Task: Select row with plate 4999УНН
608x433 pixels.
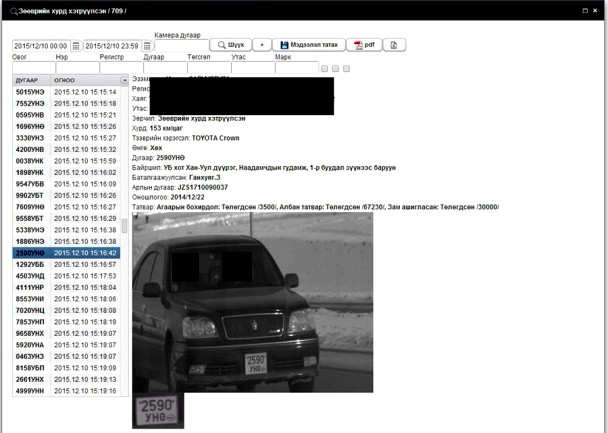Action: click(x=66, y=391)
